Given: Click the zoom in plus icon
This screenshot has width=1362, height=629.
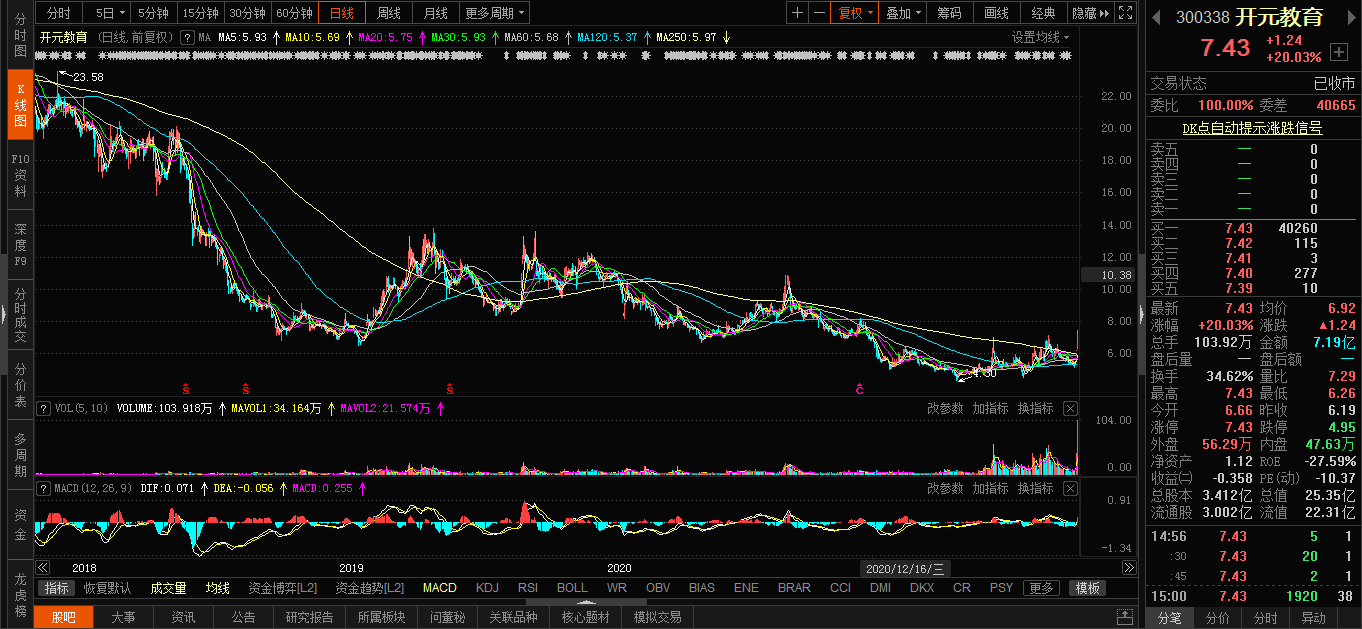Looking at the screenshot, I should pyautogui.click(x=797, y=13).
